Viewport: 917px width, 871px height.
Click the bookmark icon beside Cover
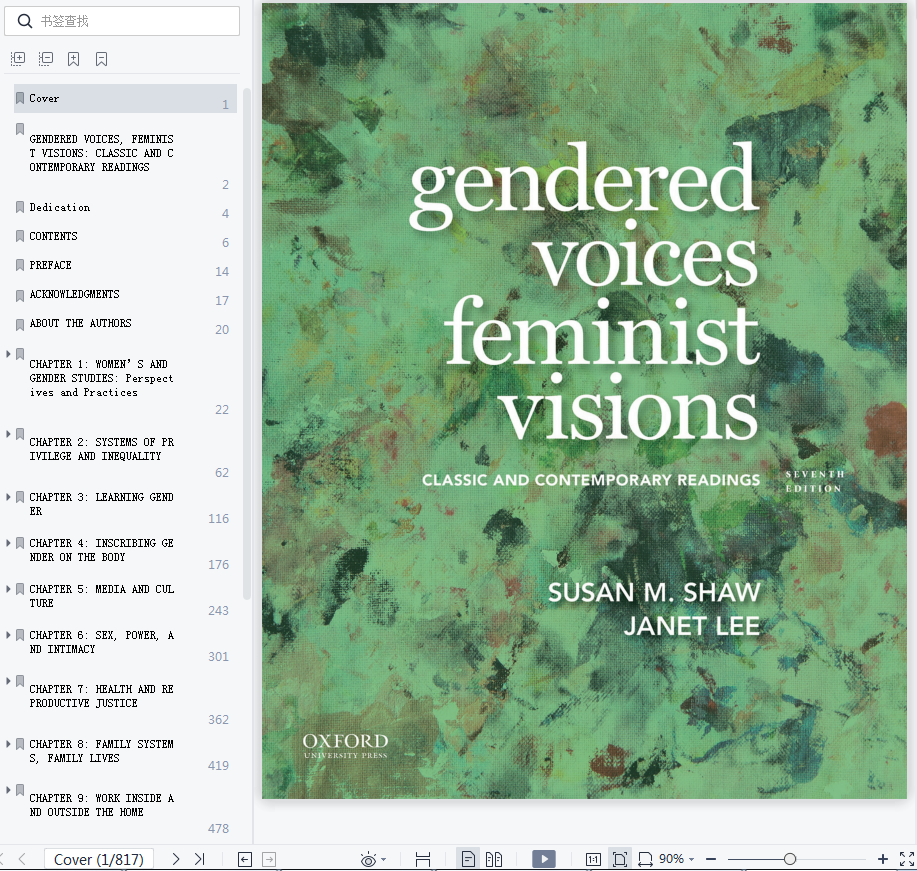point(20,98)
